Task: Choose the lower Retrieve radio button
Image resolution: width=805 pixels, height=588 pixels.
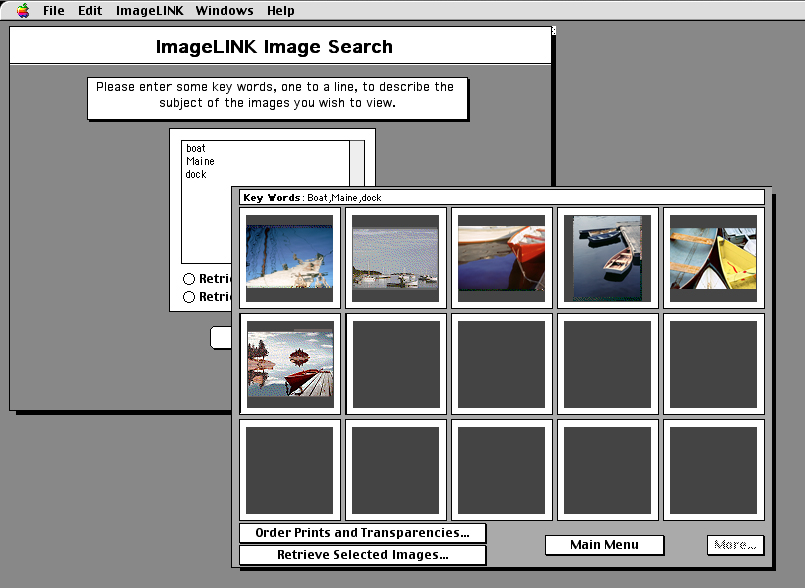Action: pyautogui.click(x=189, y=297)
